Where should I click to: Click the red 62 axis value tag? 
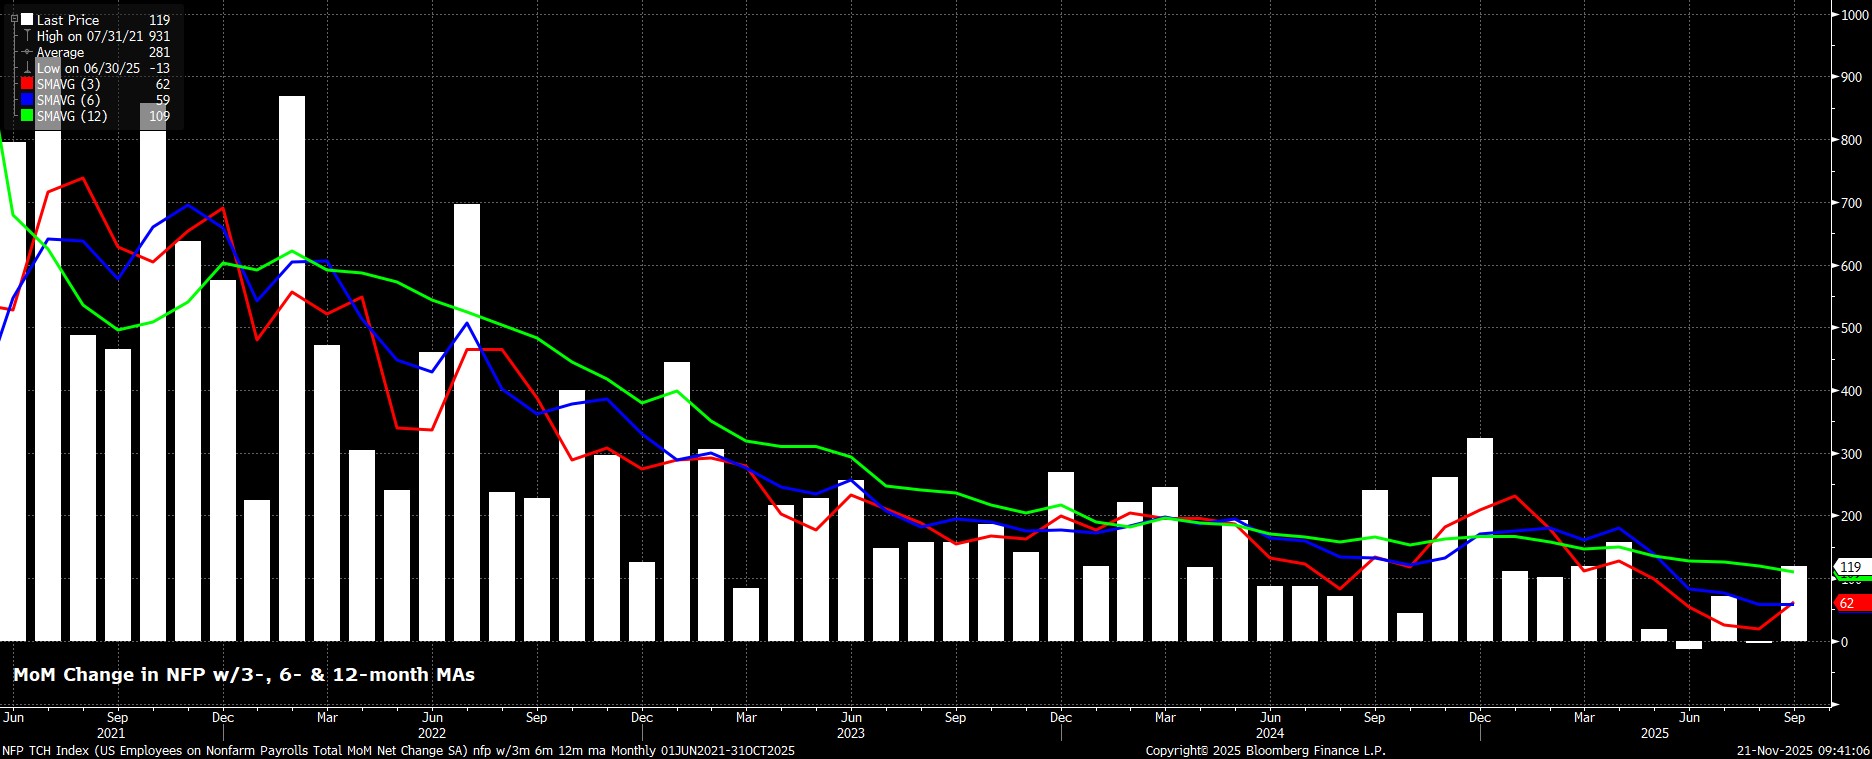(1850, 603)
